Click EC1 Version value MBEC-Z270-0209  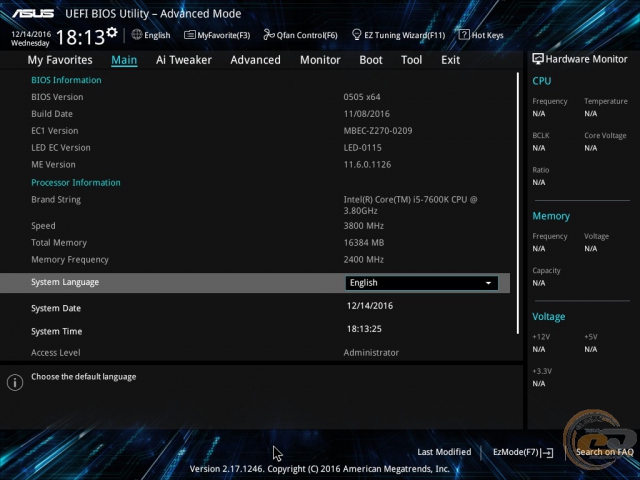(x=378, y=131)
